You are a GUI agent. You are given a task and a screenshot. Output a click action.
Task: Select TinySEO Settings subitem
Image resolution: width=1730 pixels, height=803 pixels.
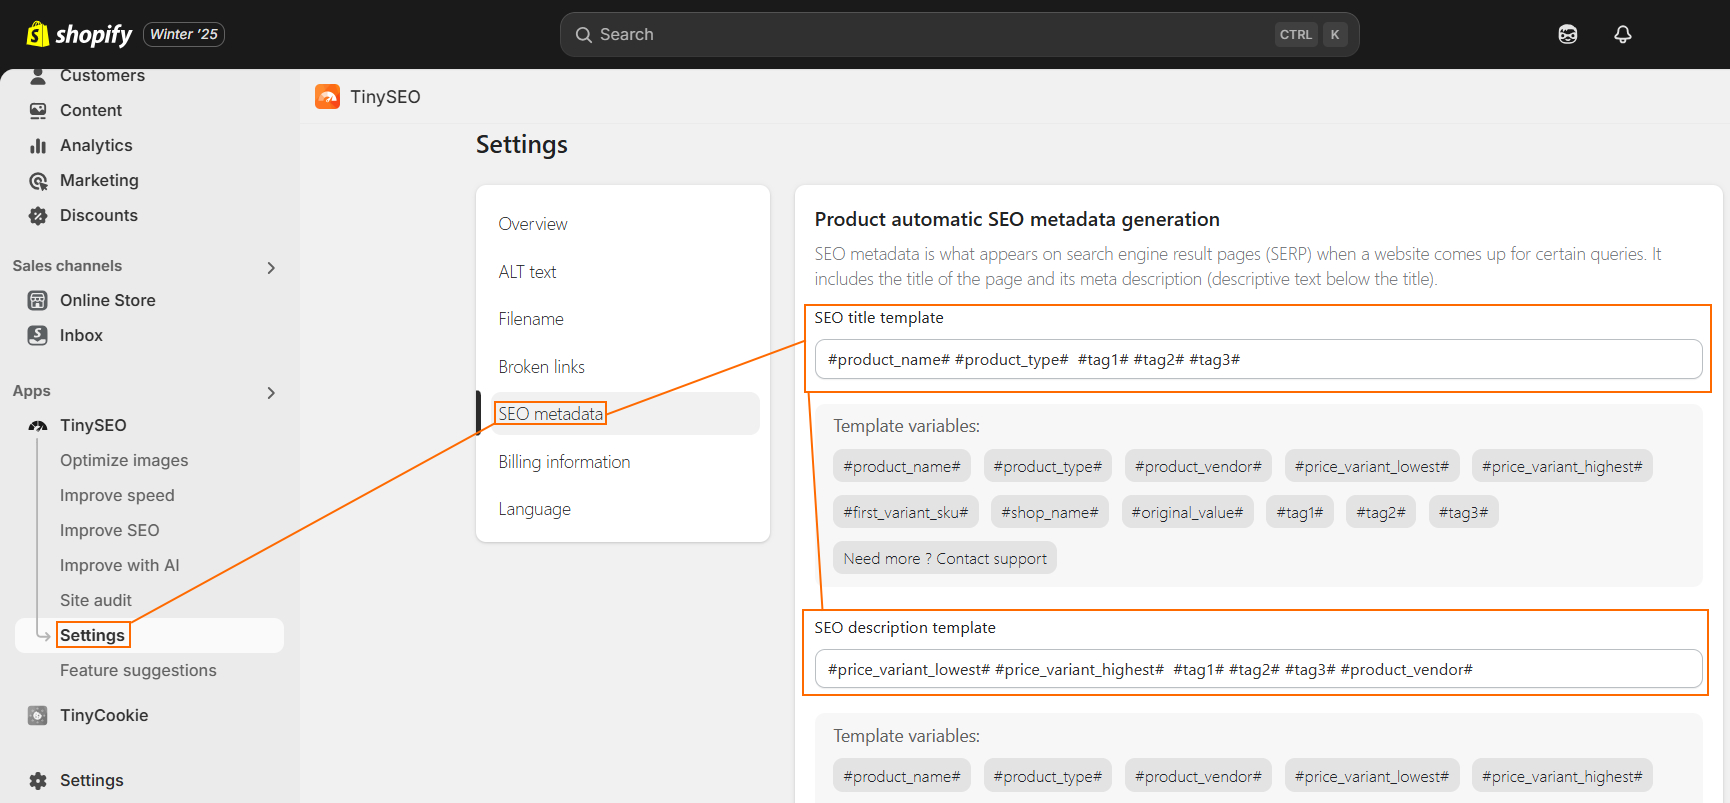point(92,635)
